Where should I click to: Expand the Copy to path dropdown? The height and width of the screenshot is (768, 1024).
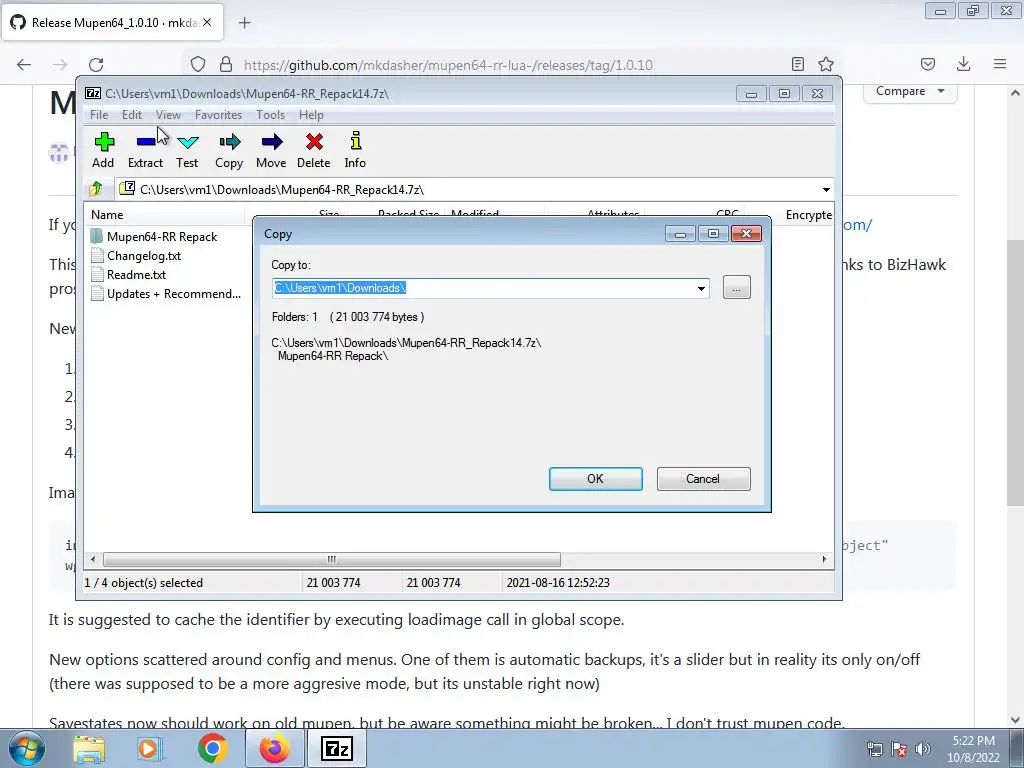(x=701, y=289)
